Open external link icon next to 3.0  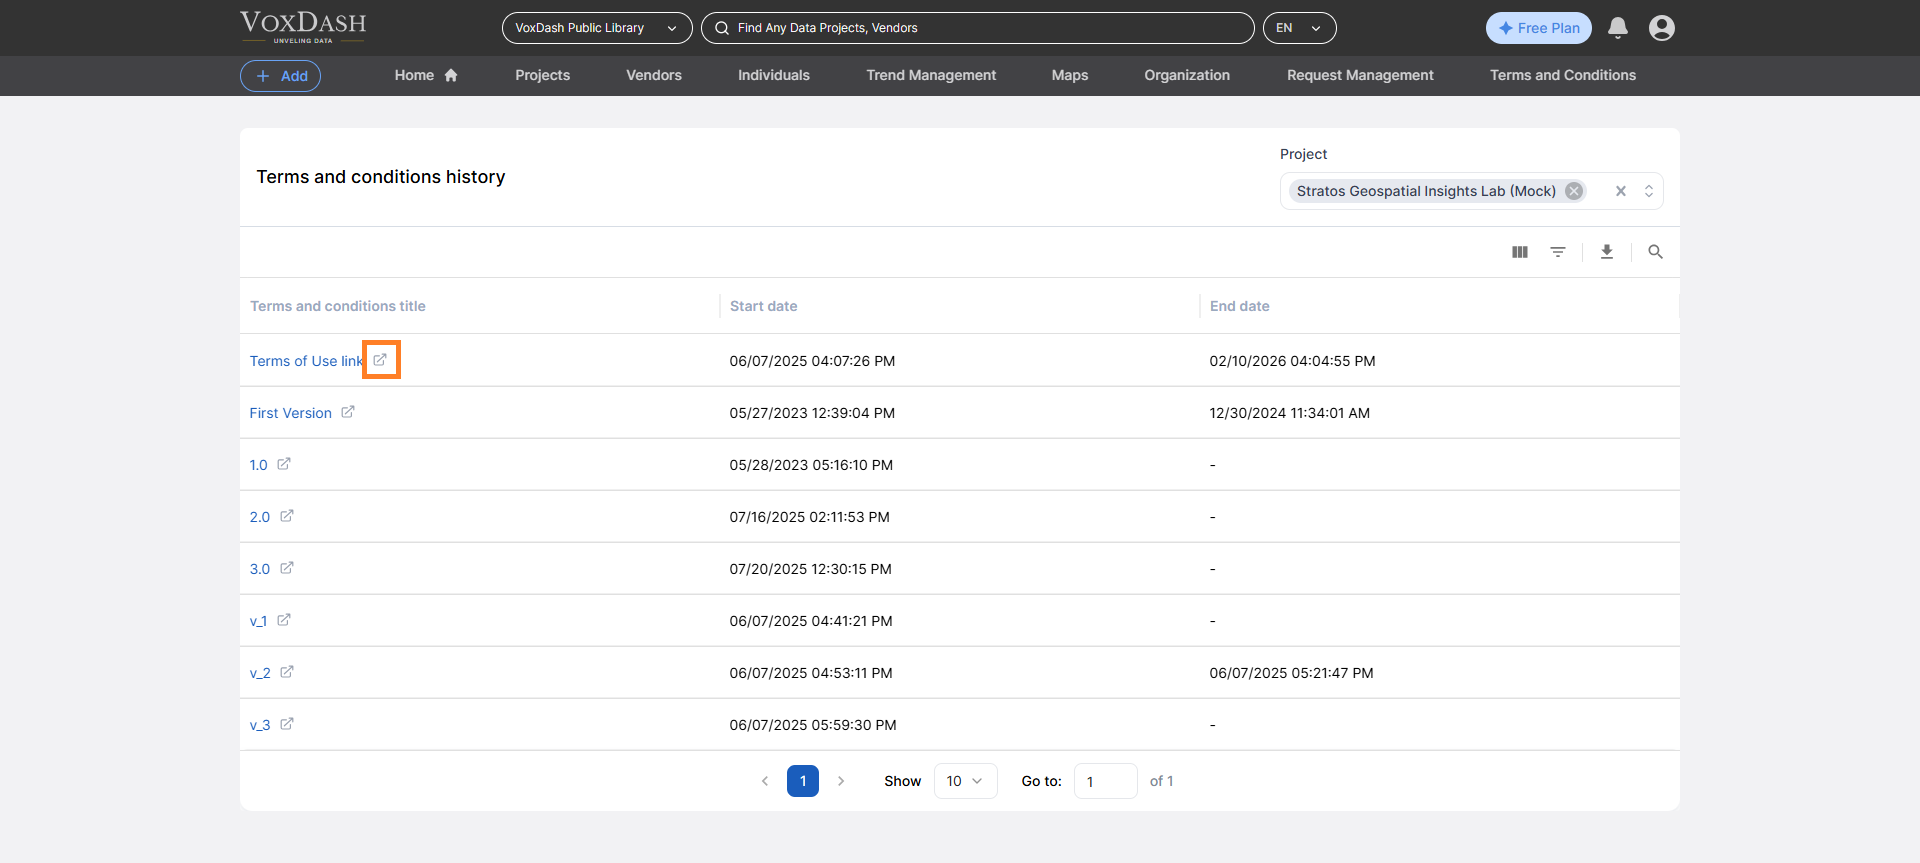coord(287,568)
